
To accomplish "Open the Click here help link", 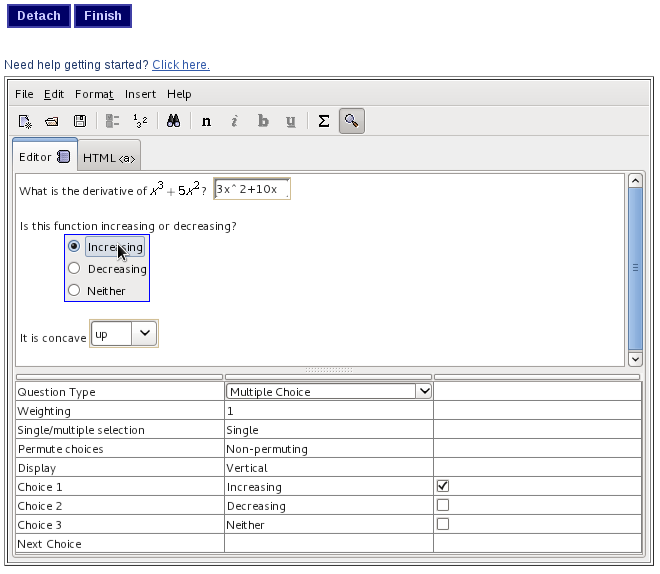I will tap(181, 65).
